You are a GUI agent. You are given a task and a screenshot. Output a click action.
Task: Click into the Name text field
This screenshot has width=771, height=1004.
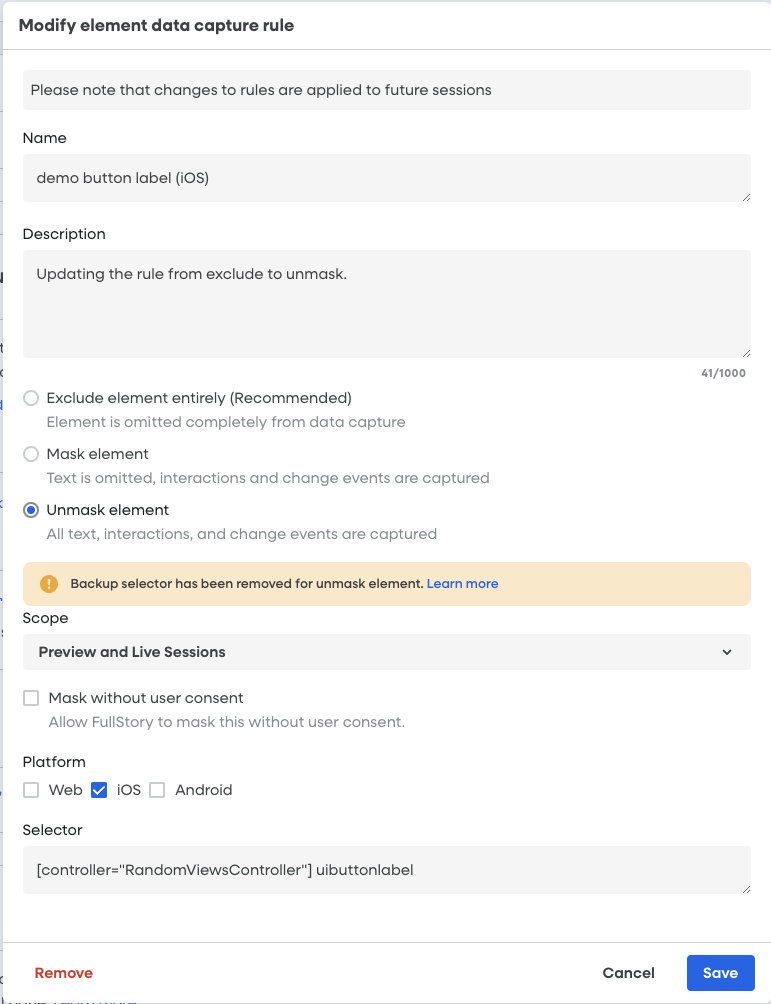386,178
